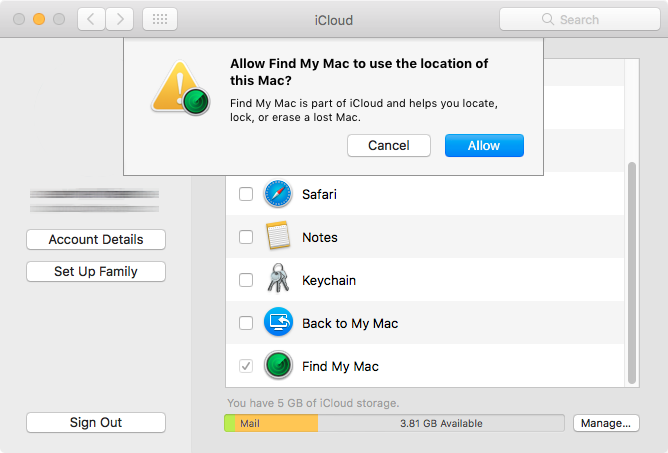Allow Find My Mac to use location
668x453 pixels.
484,146
